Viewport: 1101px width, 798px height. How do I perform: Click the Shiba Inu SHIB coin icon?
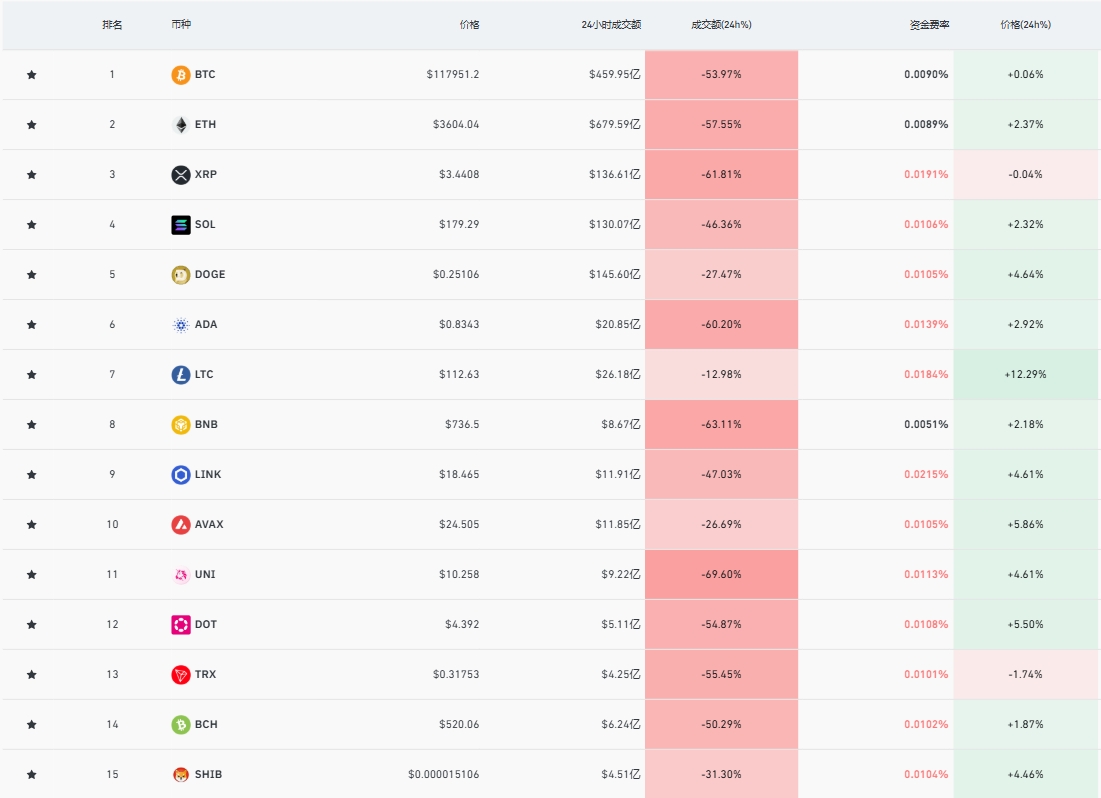point(180,775)
